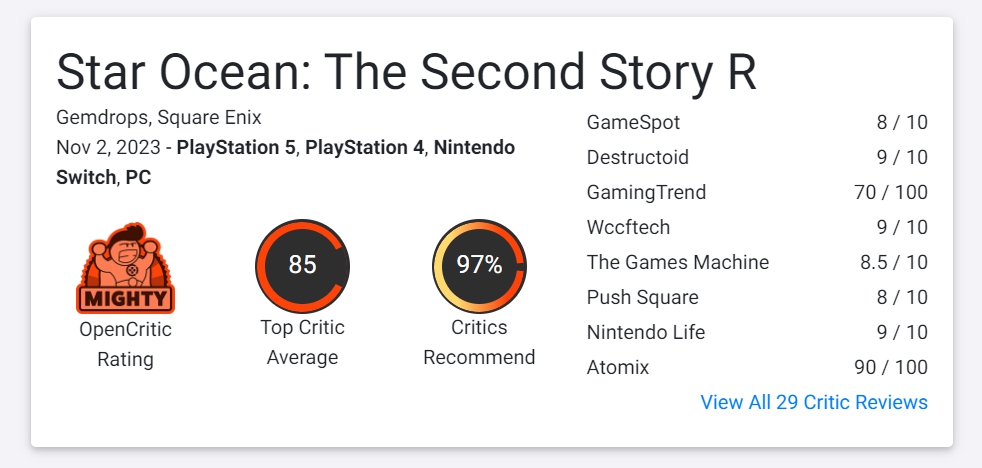982x468 pixels.
Task: Click the GamingTrend 70 / 100 score
Action: pyautogui.click(x=891, y=192)
